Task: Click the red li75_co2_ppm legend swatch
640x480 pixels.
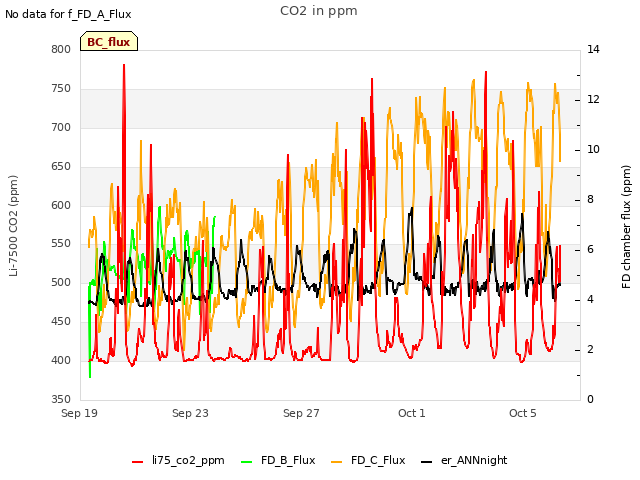Action: [138, 462]
